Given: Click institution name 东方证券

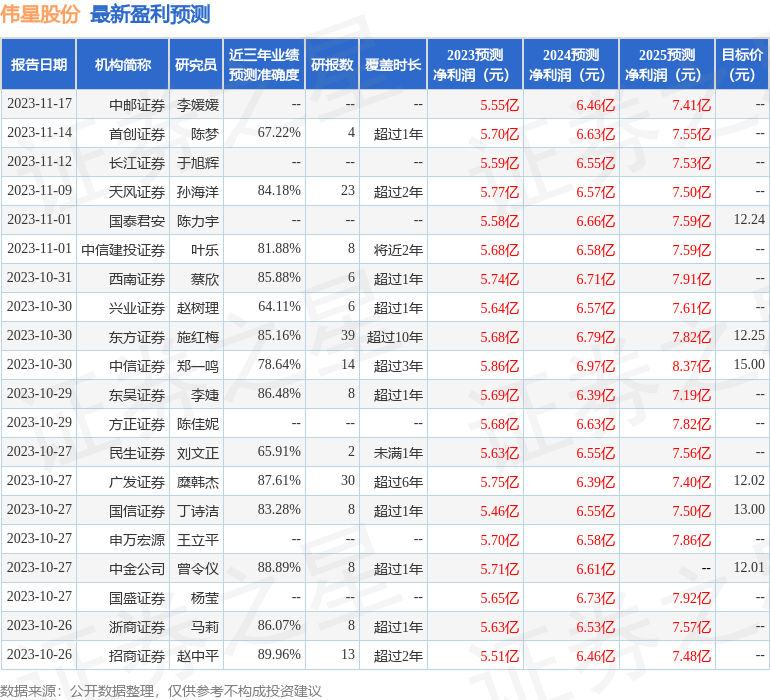Looking at the screenshot, I should click(x=137, y=337).
